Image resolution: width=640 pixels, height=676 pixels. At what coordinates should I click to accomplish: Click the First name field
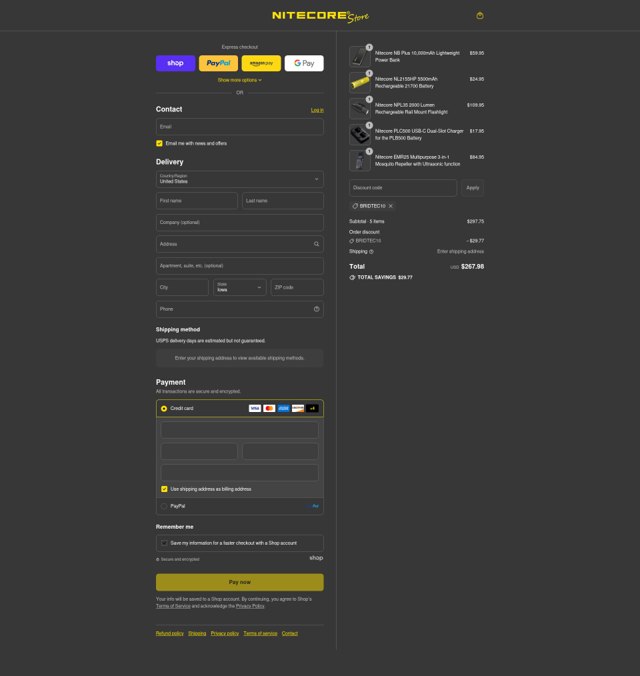coord(197,201)
